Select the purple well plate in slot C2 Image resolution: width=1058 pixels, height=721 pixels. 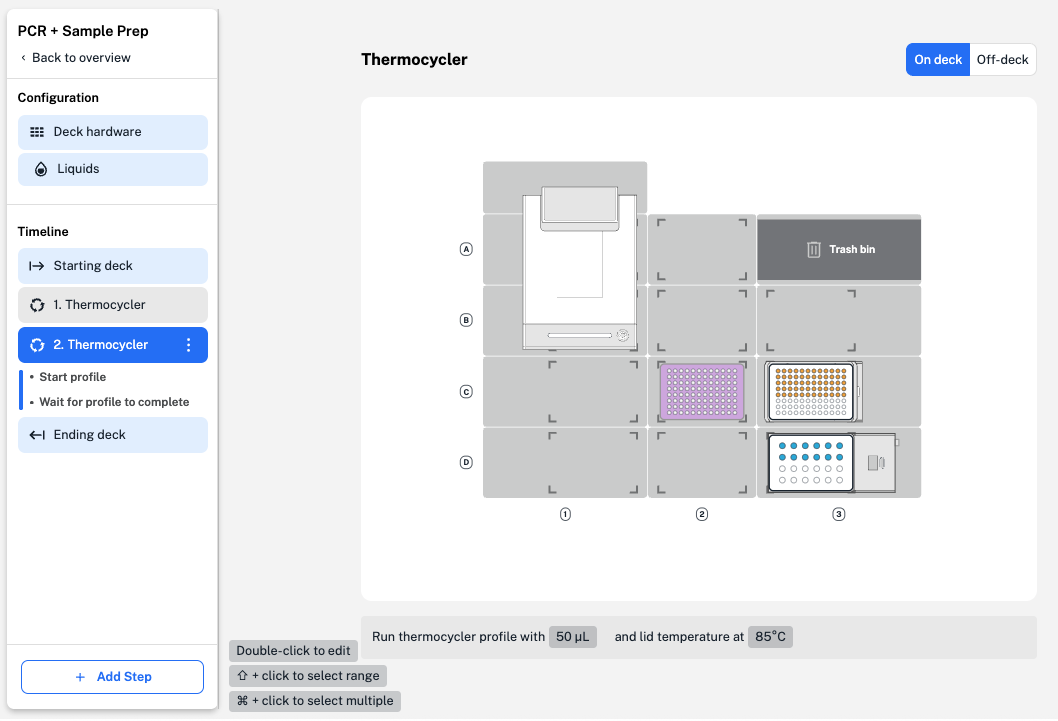702,391
